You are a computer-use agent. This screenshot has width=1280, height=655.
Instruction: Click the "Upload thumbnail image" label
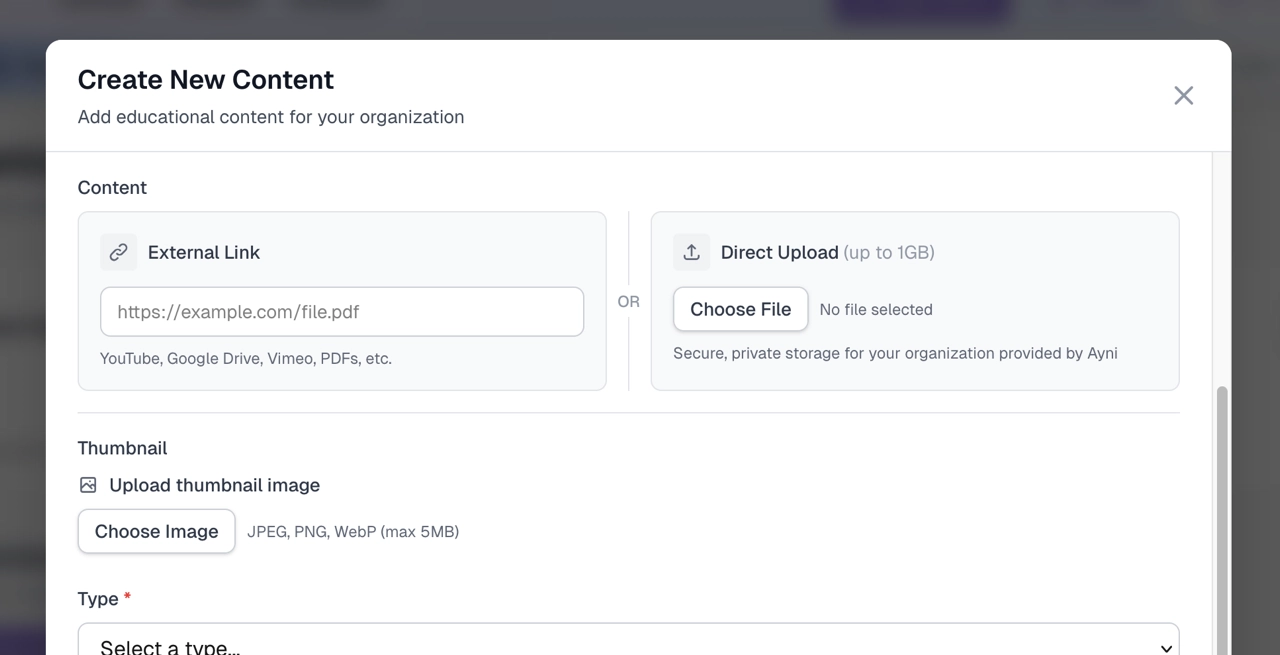pos(214,485)
